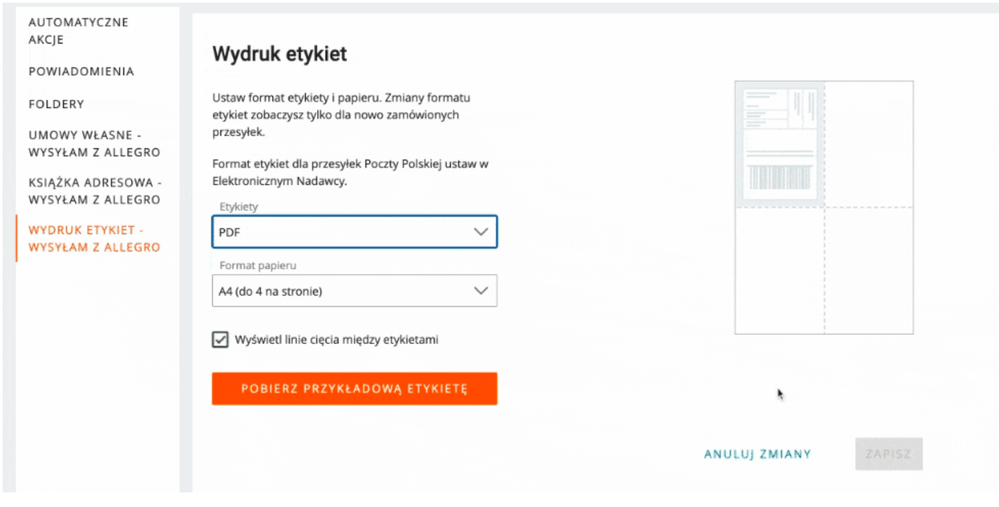999x507 pixels.
Task: Click the Zapisz button
Action: [889, 454]
